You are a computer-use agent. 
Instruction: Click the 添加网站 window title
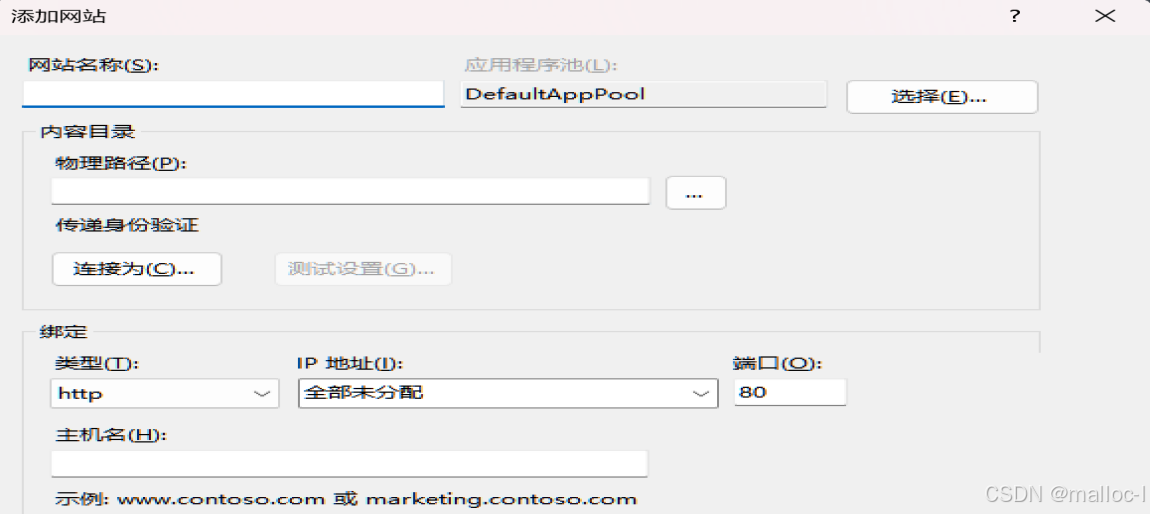click(58, 16)
